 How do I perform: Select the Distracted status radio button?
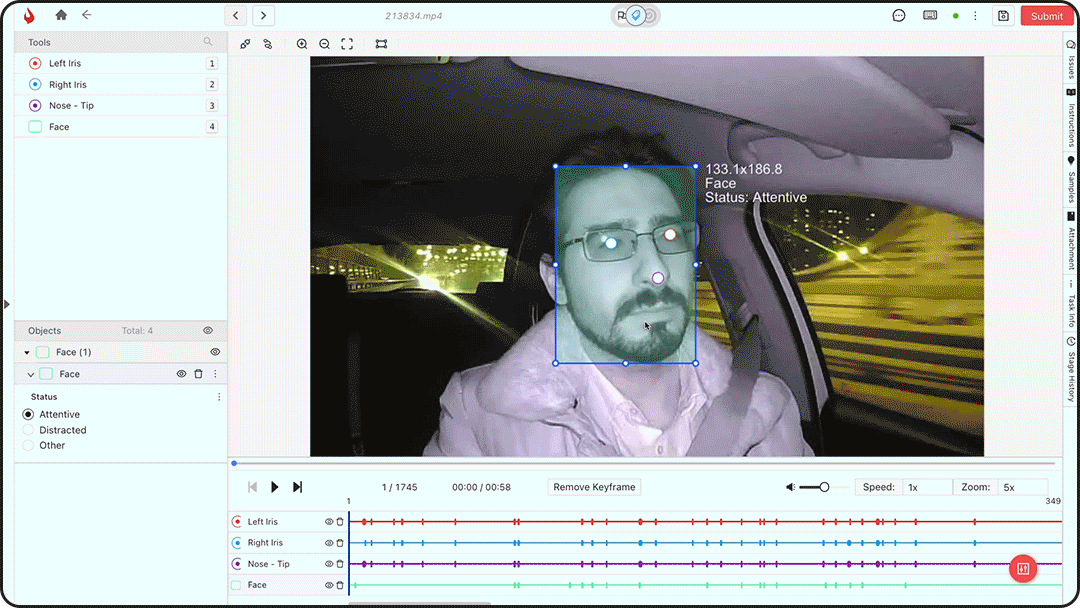(x=28, y=430)
